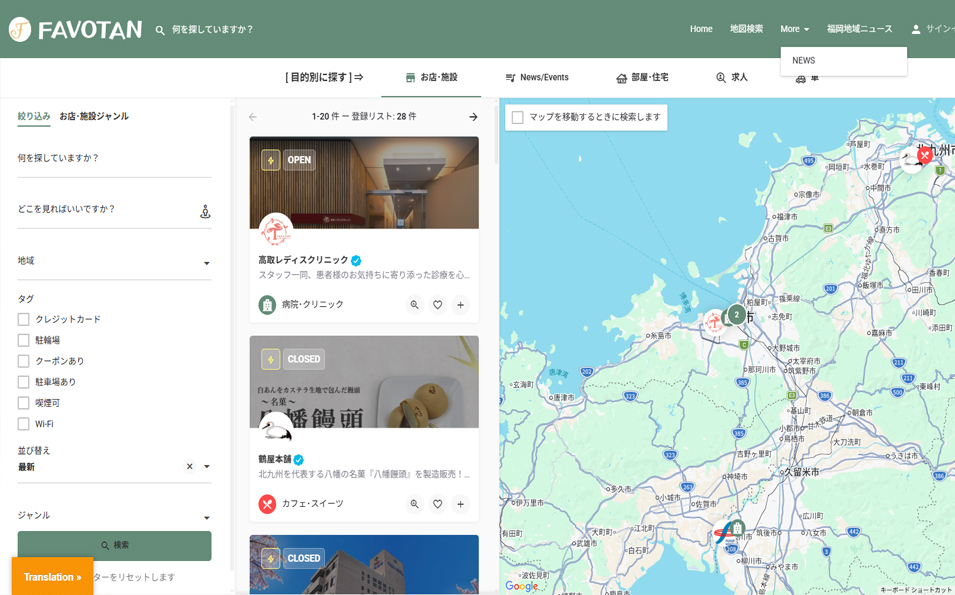Open the Translation button

click(x=52, y=577)
